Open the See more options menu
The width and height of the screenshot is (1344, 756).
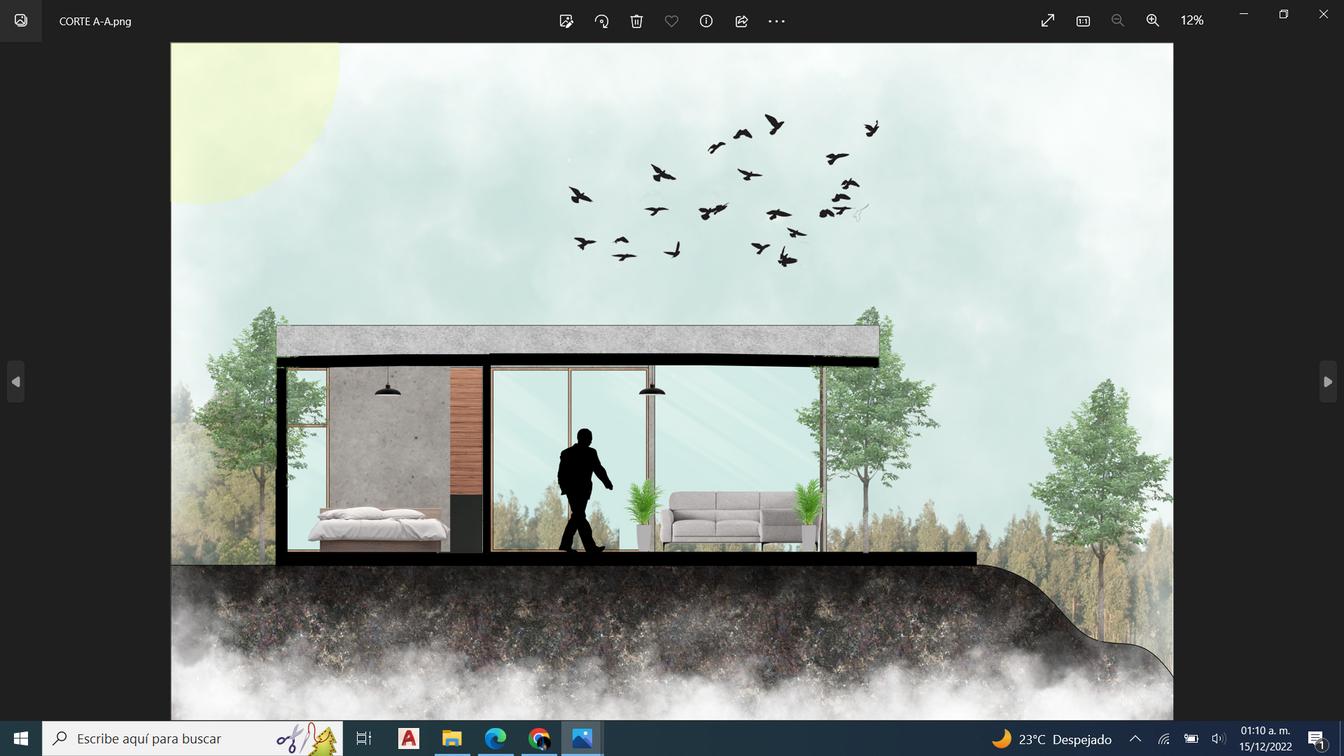[x=776, y=21]
